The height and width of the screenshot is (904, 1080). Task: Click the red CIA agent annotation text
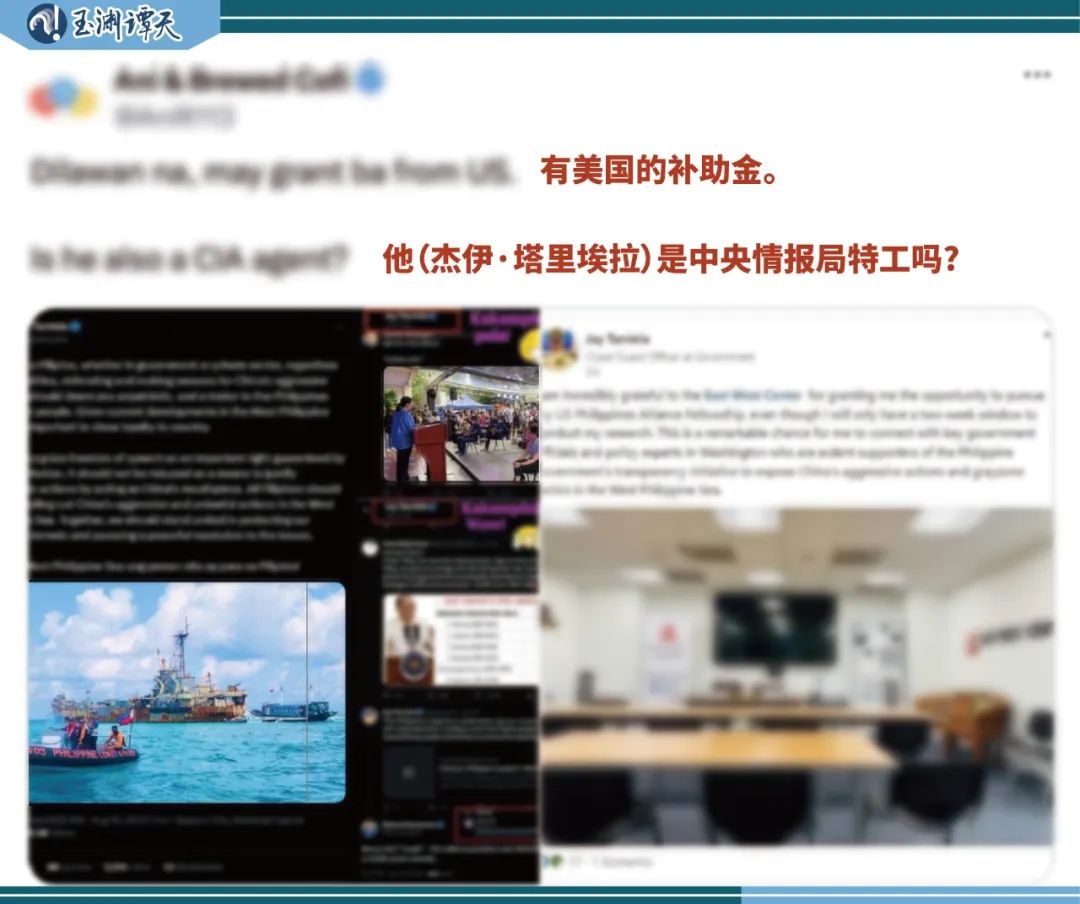[x=670, y=258]
